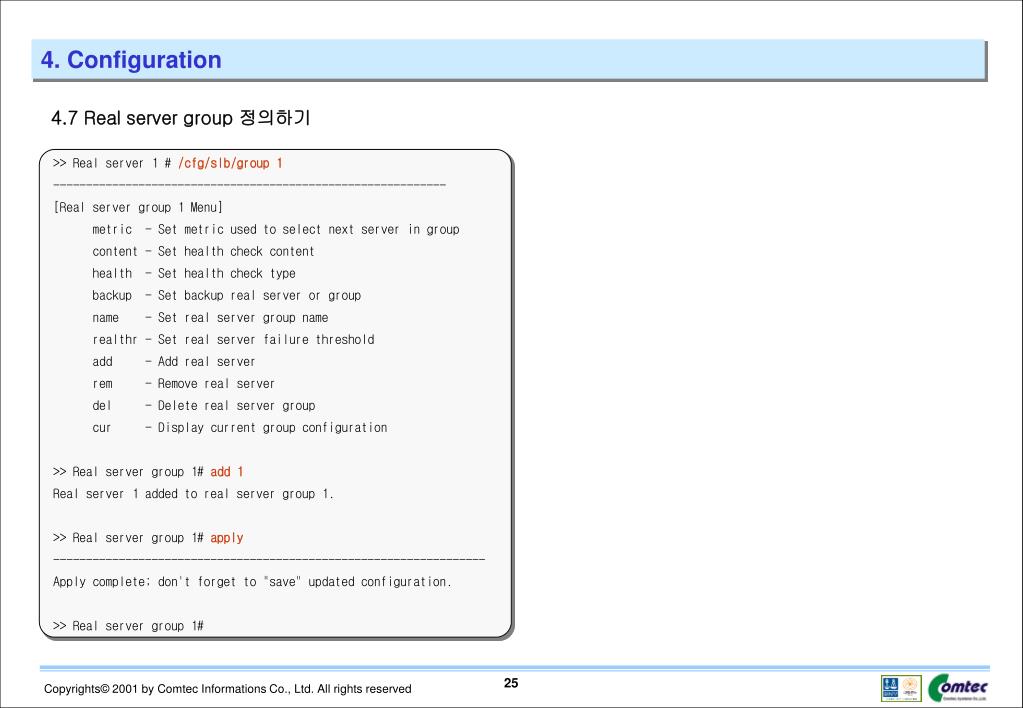
Task: Click the 'Apply complete' message line
Action: [x=252, y=581]
